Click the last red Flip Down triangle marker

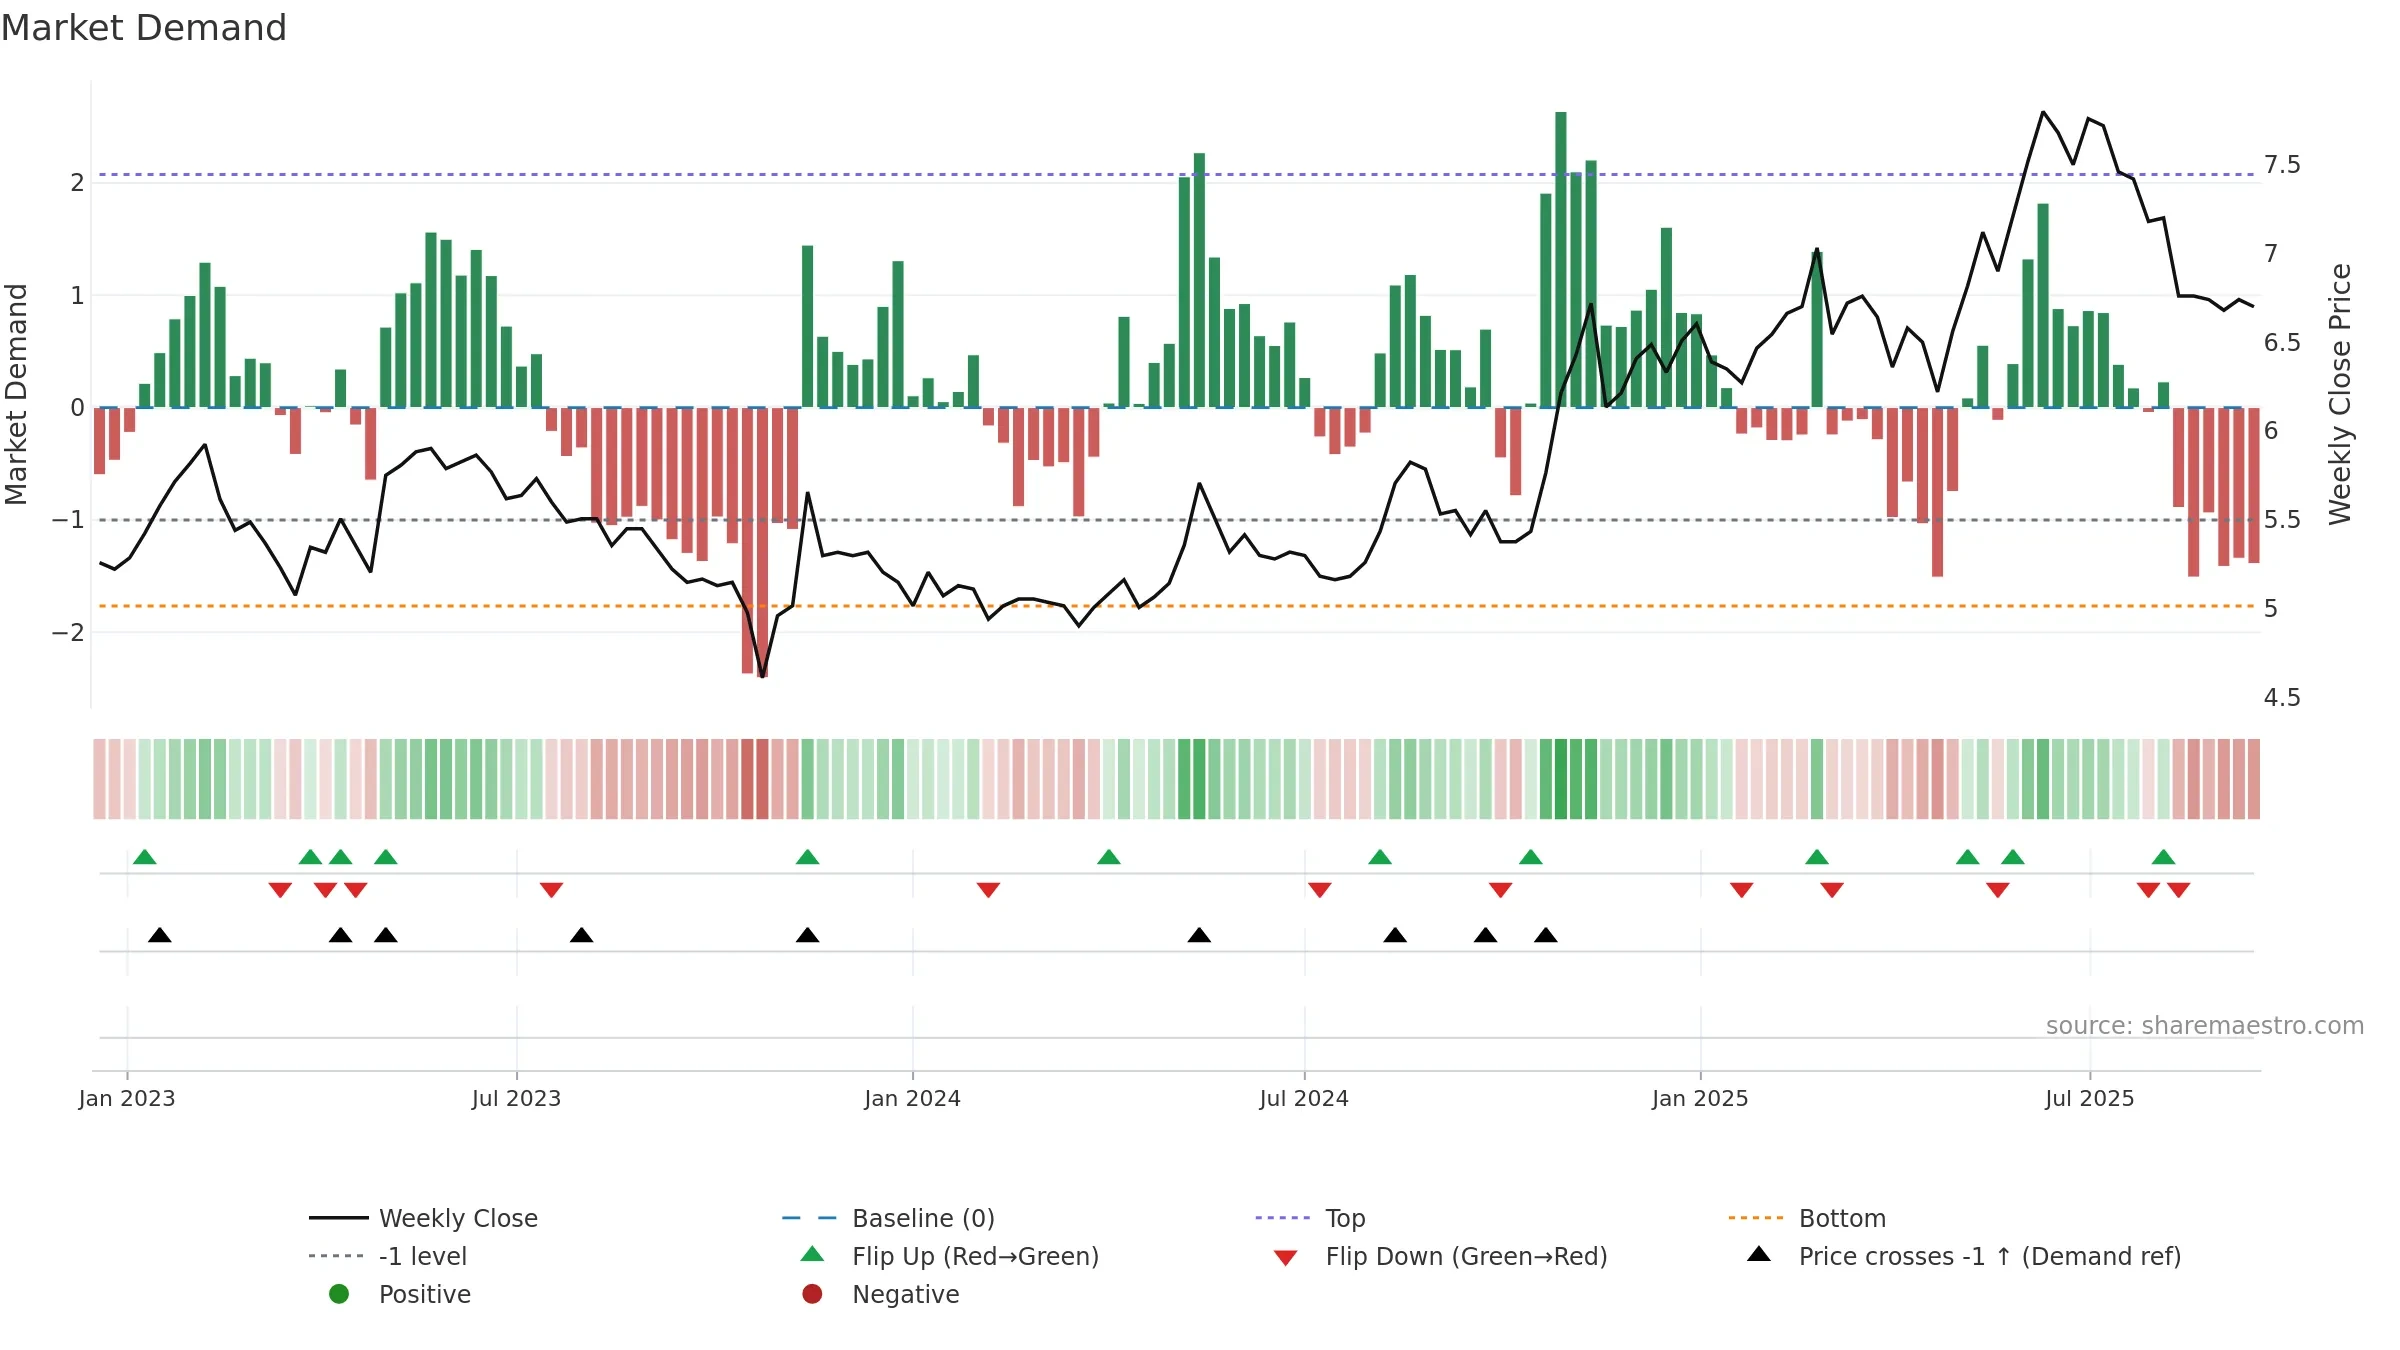pyautogui.click(x=2179, y=890)
